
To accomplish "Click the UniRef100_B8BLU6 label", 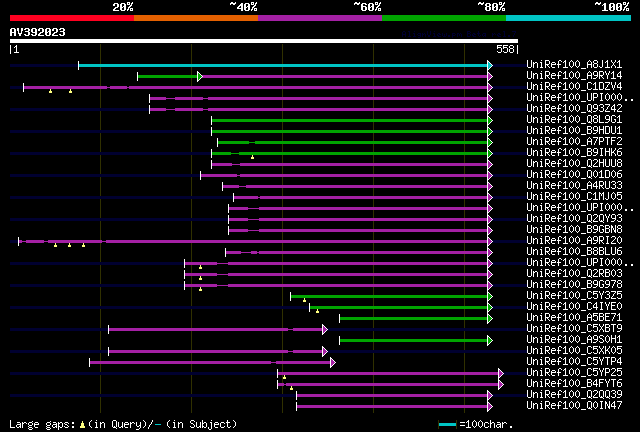I will pyautogui.click(x=574, y=252).
